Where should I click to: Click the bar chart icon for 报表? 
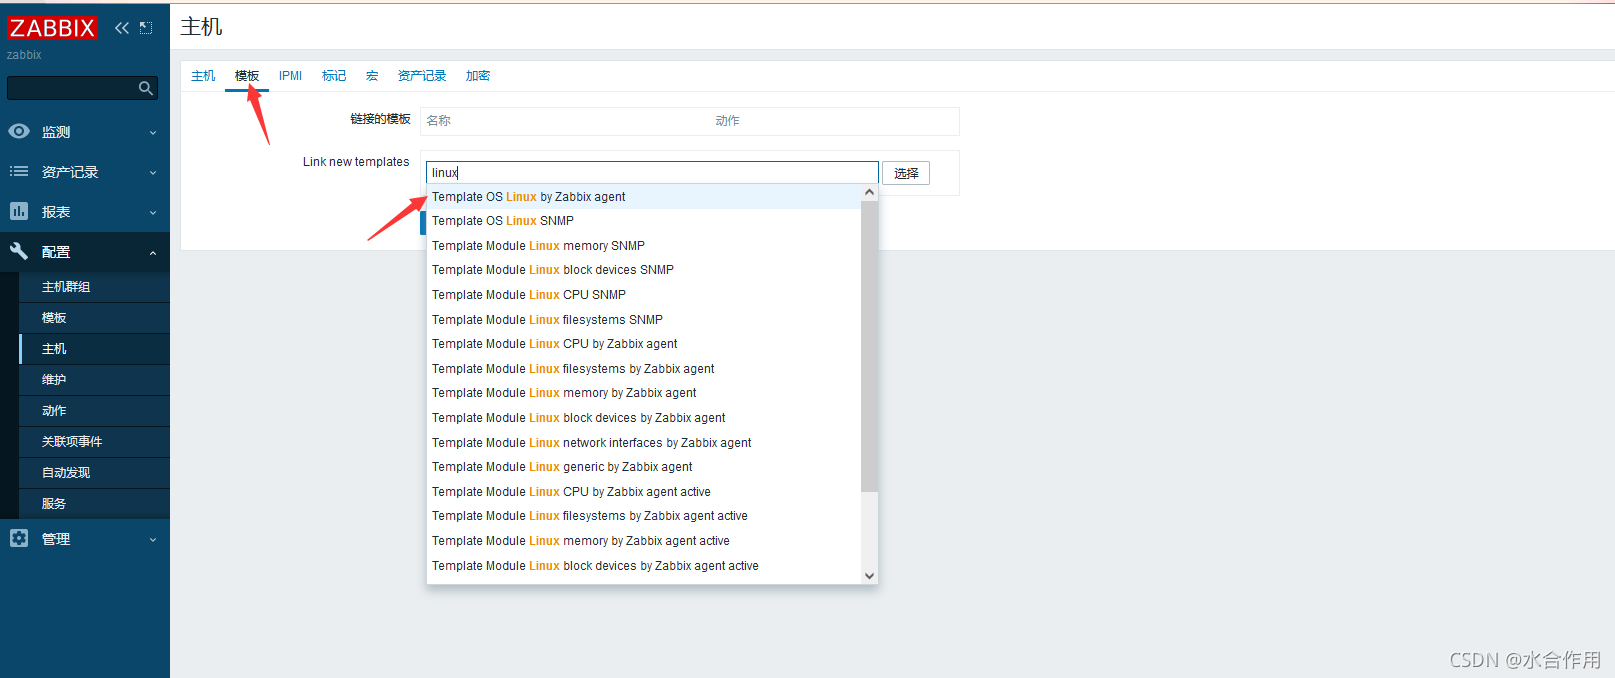[19, 211]
